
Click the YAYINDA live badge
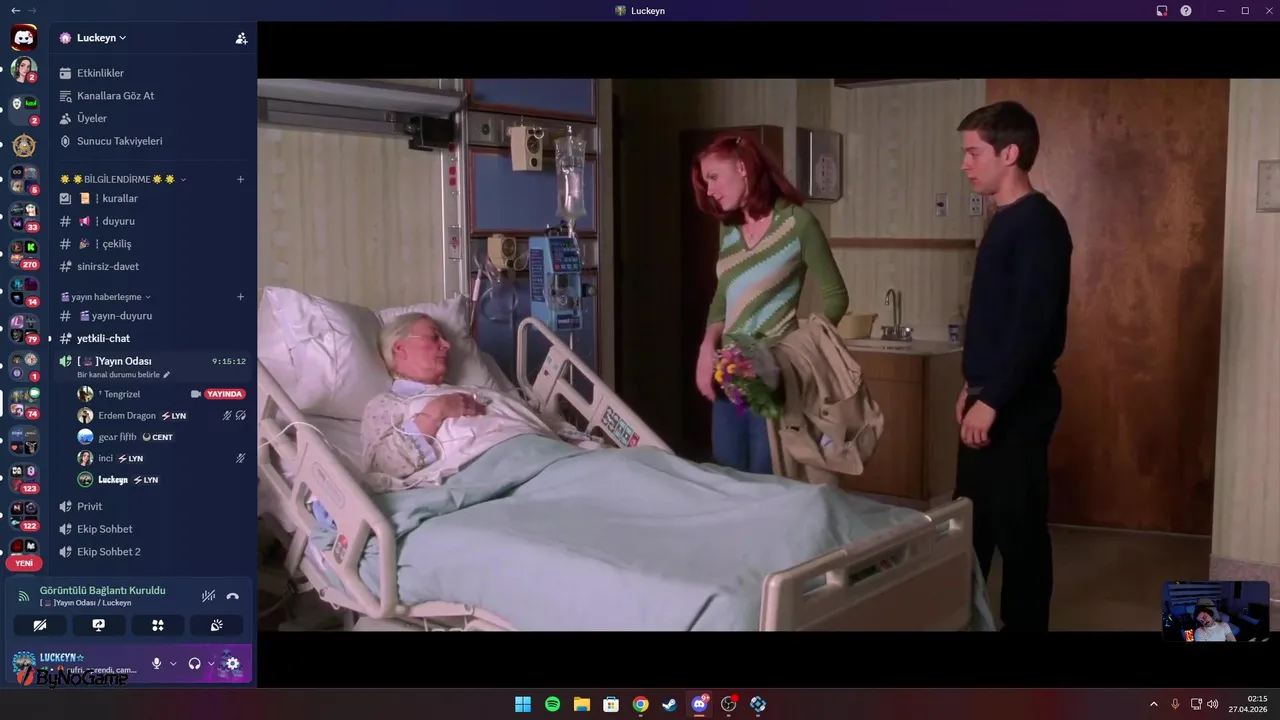225,394
